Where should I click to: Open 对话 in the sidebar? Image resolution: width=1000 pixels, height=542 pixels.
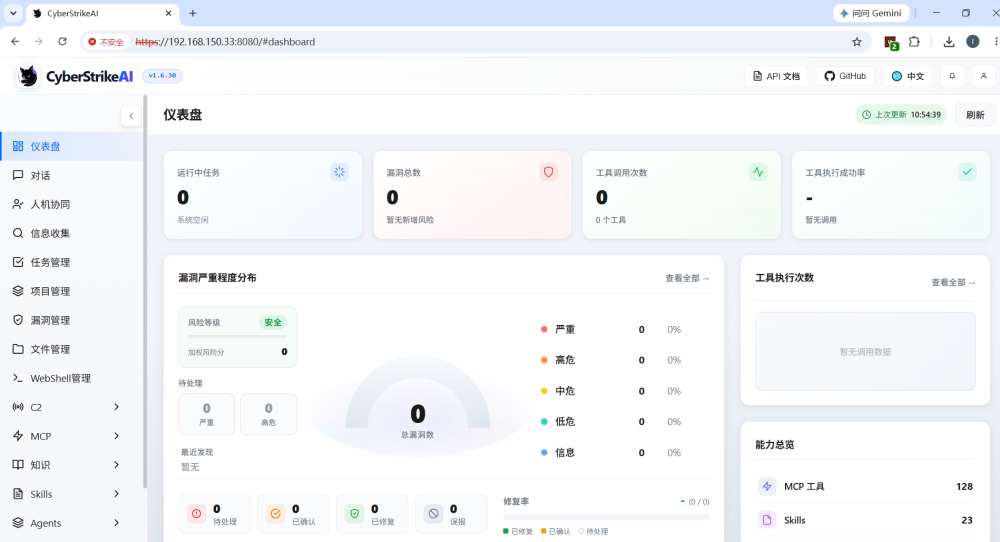click(71, 175)
